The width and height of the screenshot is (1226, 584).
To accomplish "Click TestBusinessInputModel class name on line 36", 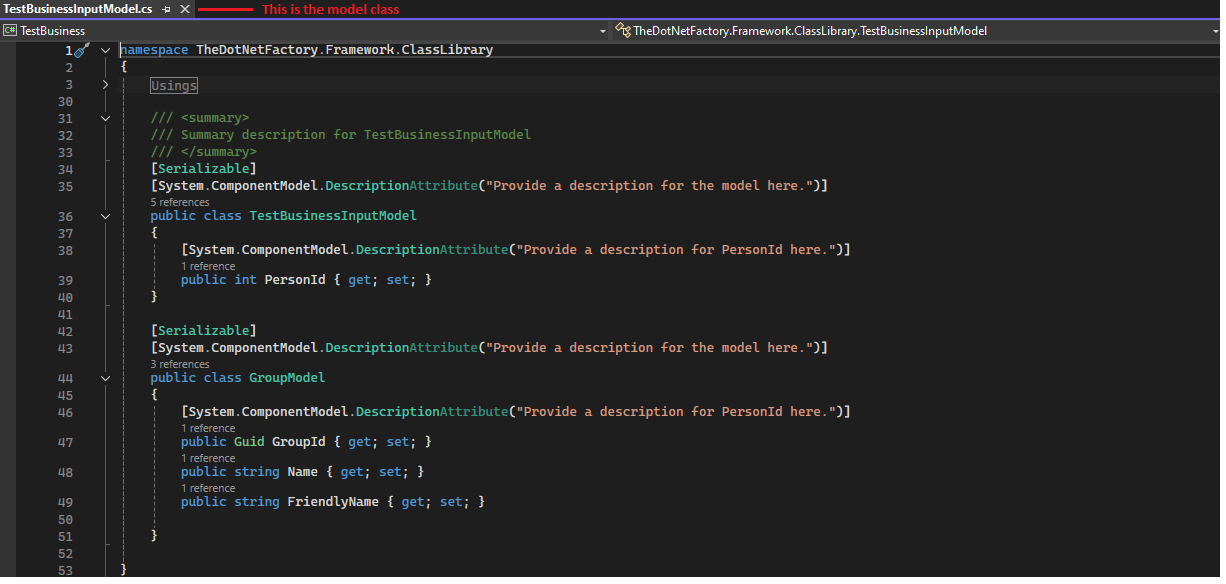I will [333, 216].
